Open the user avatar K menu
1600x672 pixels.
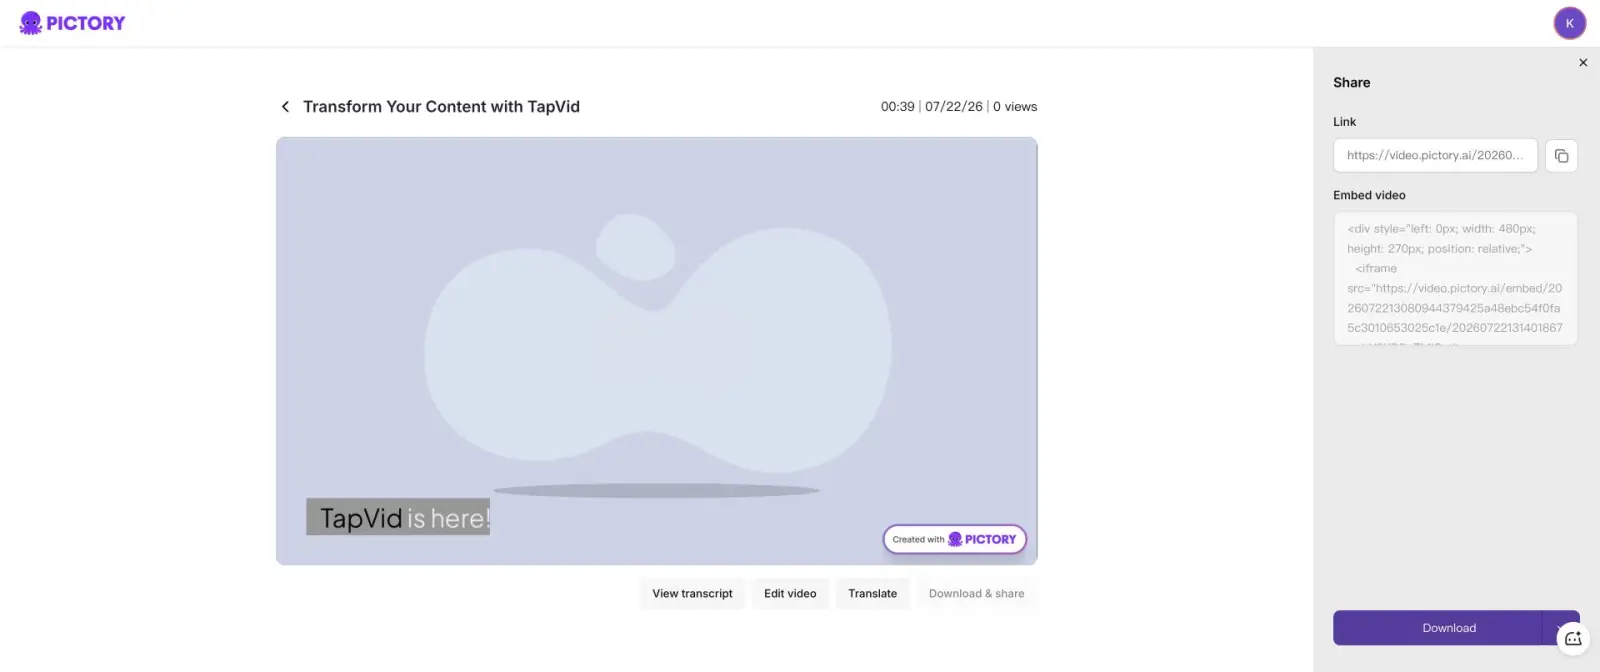[x=1569, y=23]
